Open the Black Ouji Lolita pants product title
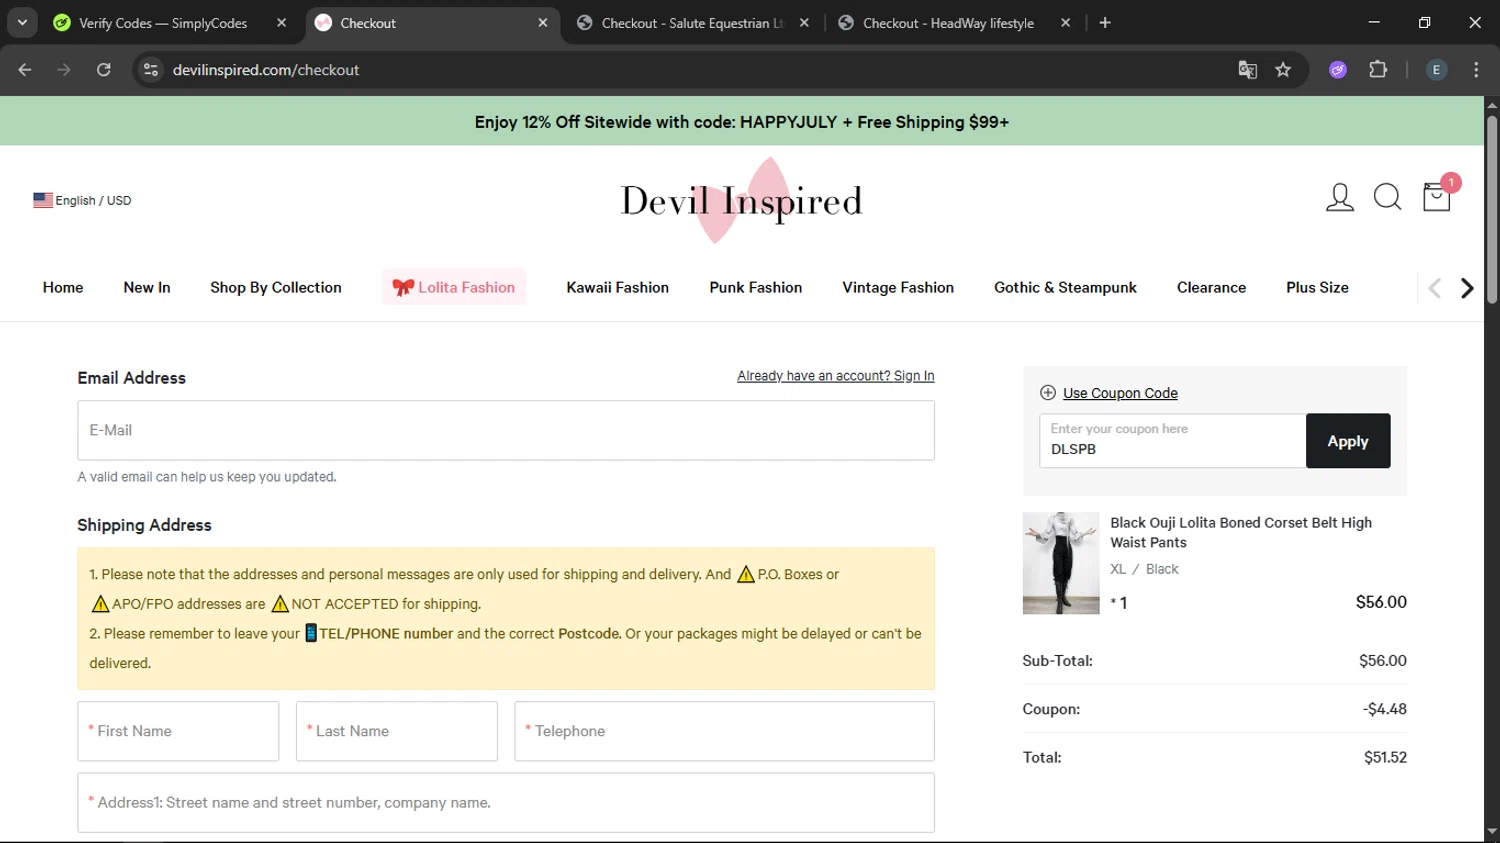The height and width of the screenshot is (843, 1500). (1241, 532)
